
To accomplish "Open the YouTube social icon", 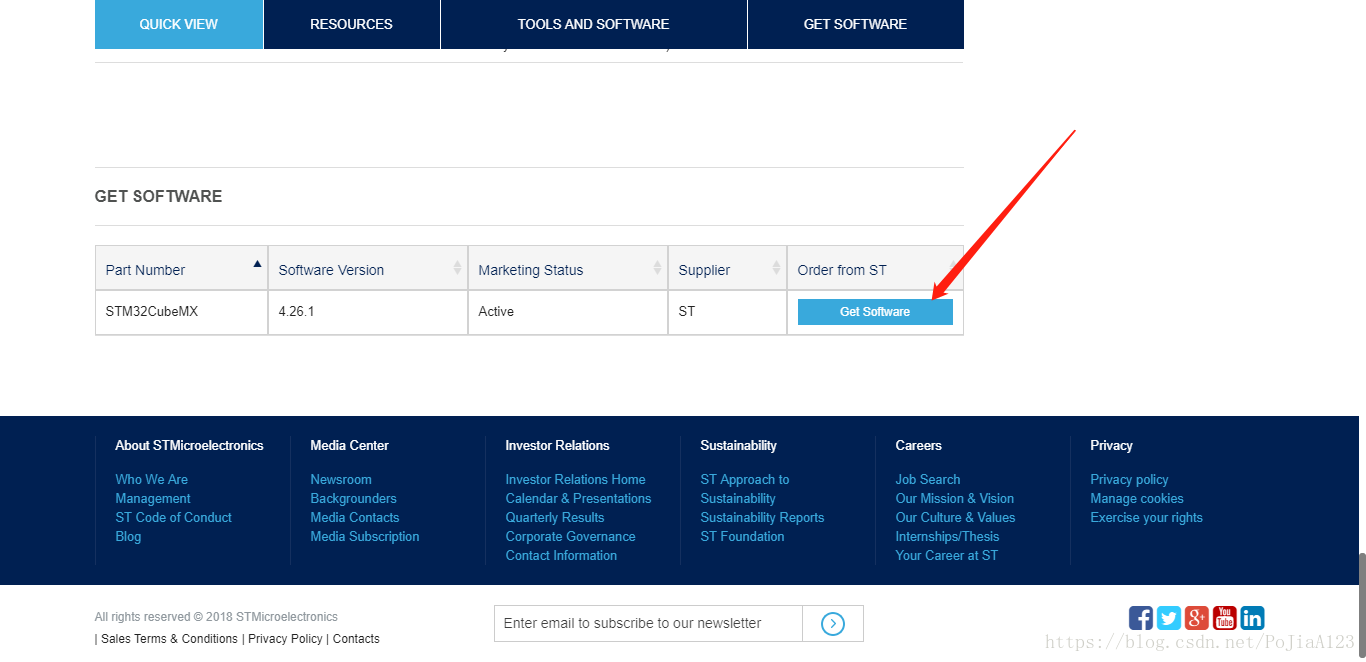I will [1224, 618].
